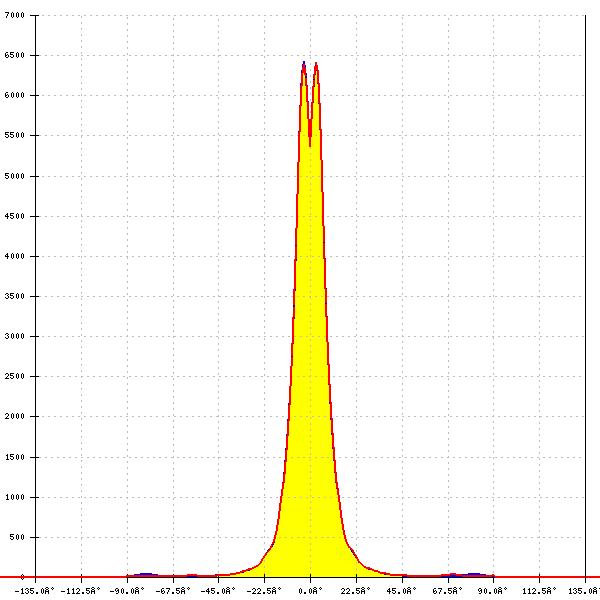Click the -22.5 x-axis label

[264, 591]
